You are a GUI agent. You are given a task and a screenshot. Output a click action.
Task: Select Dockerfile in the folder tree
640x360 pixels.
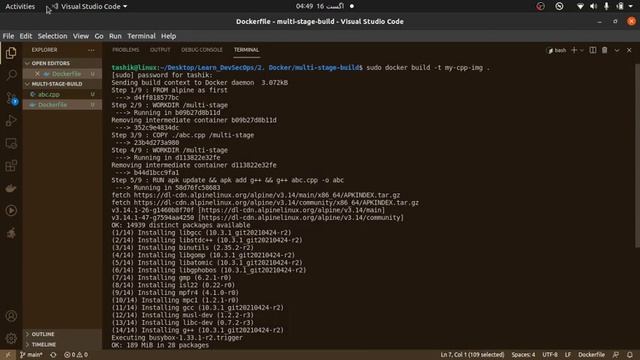pyautogui.click(x=62, y=105)
